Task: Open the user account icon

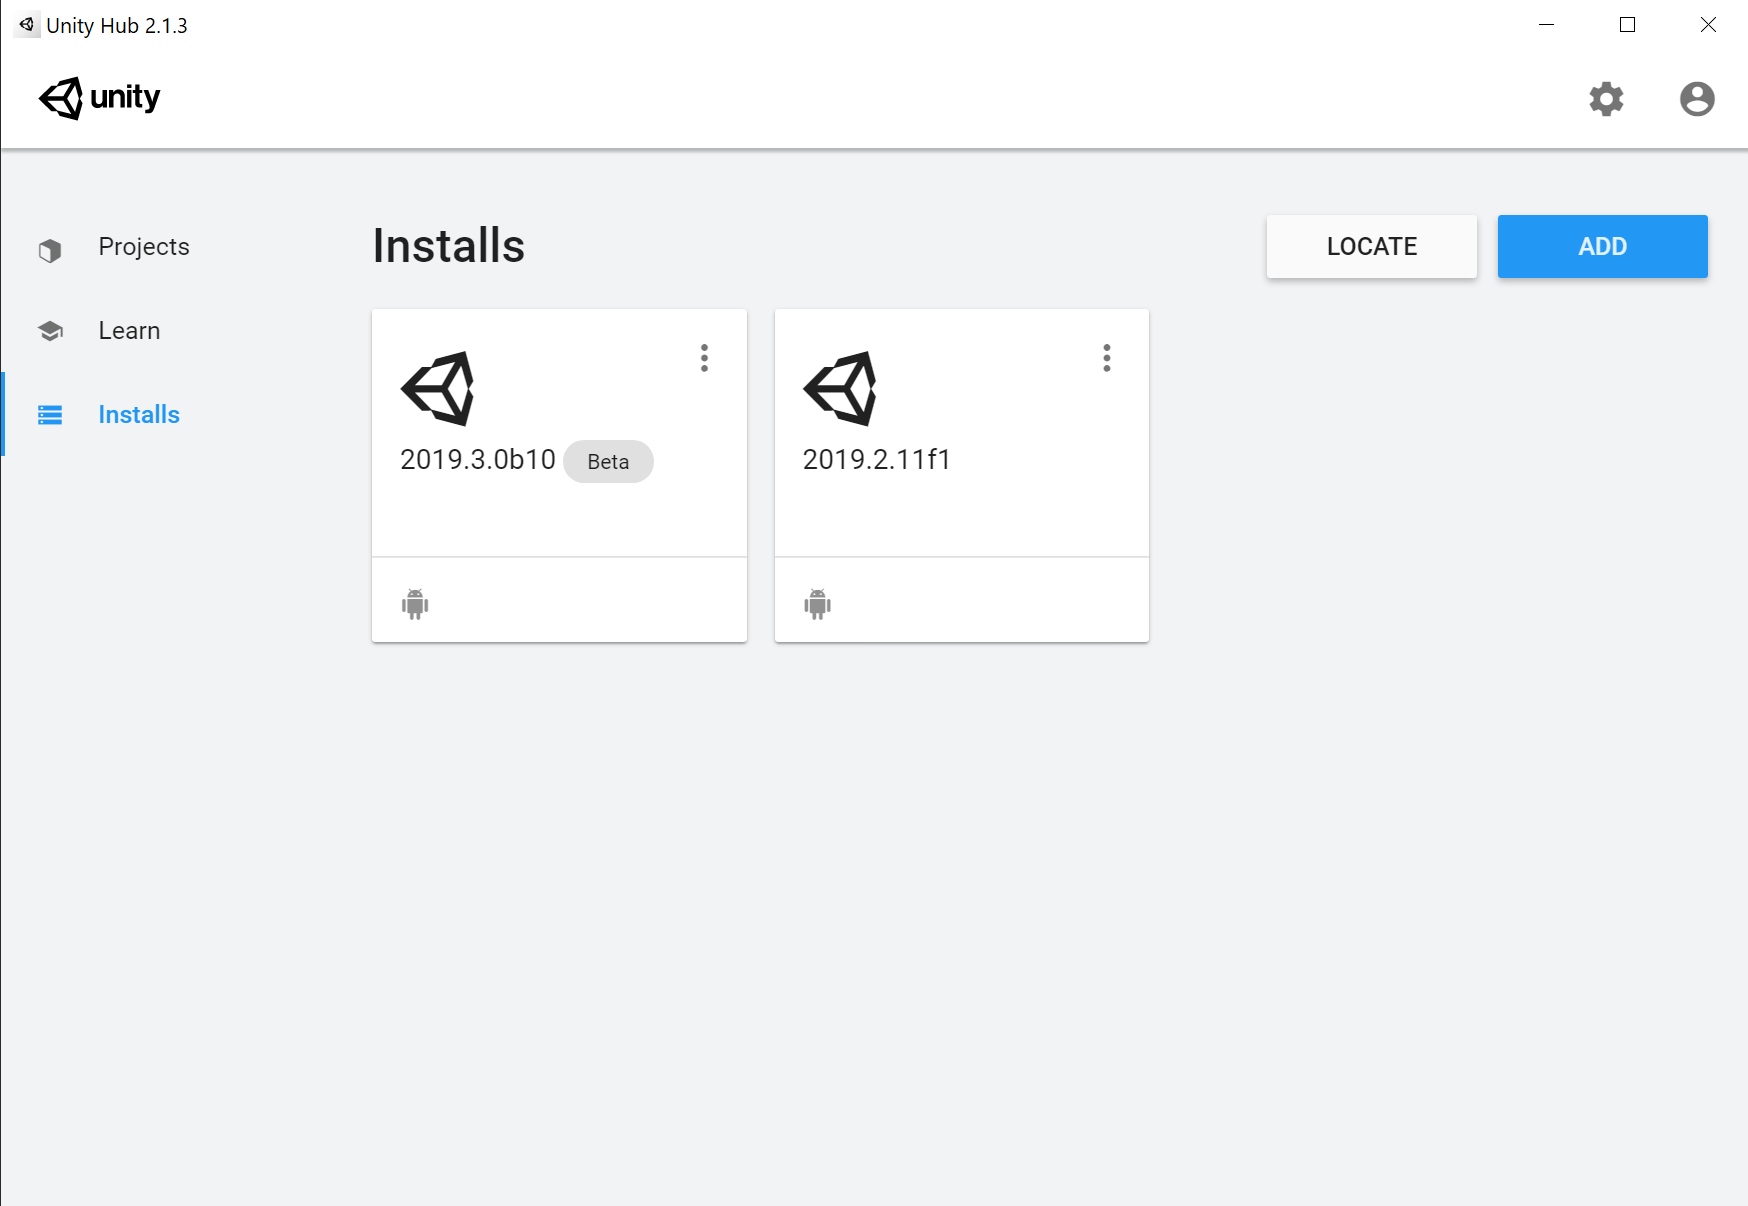Action: [x=1697, y=99]
